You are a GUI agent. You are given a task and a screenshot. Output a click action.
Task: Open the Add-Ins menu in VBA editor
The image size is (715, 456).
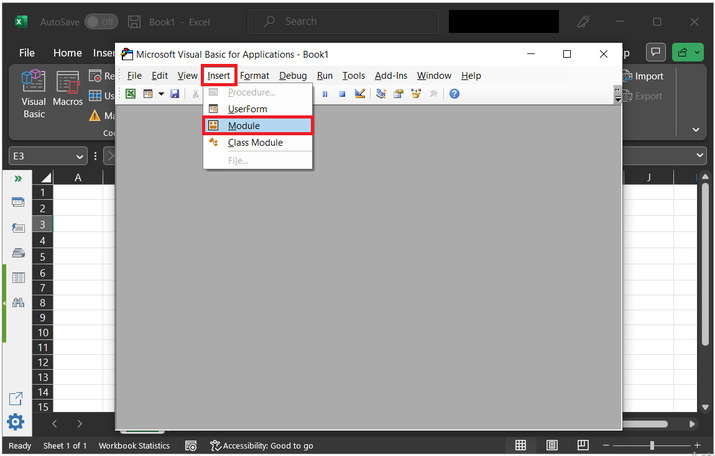pyautogui.click(x=391, y=76)
